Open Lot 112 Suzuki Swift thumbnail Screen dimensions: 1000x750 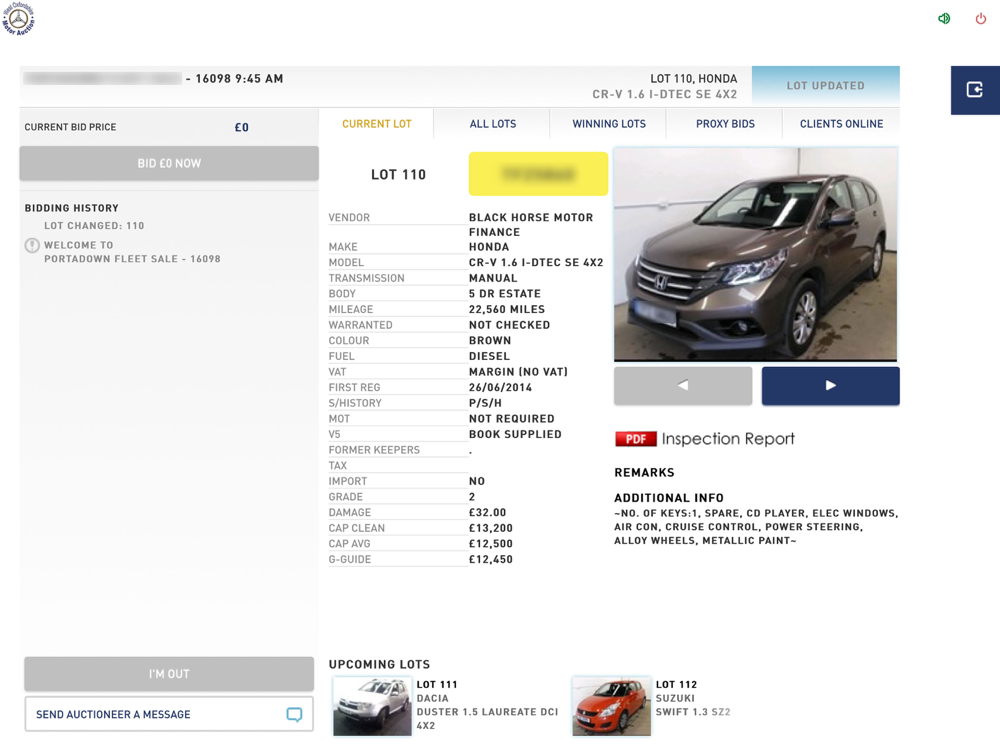pos(612,707)
